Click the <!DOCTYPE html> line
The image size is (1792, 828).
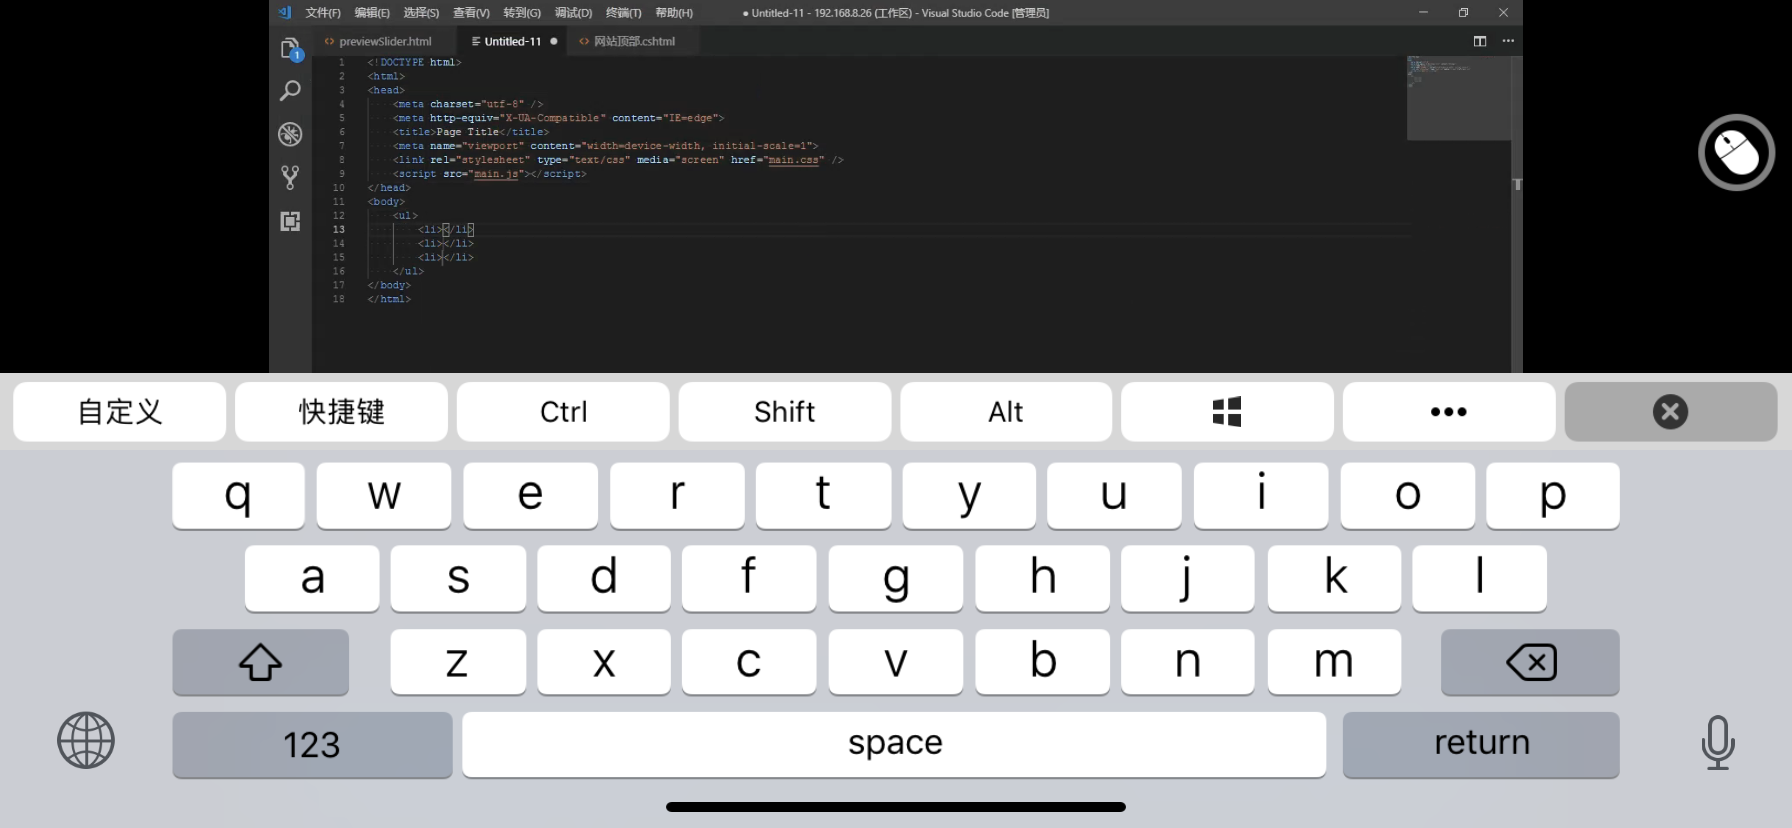414,62
